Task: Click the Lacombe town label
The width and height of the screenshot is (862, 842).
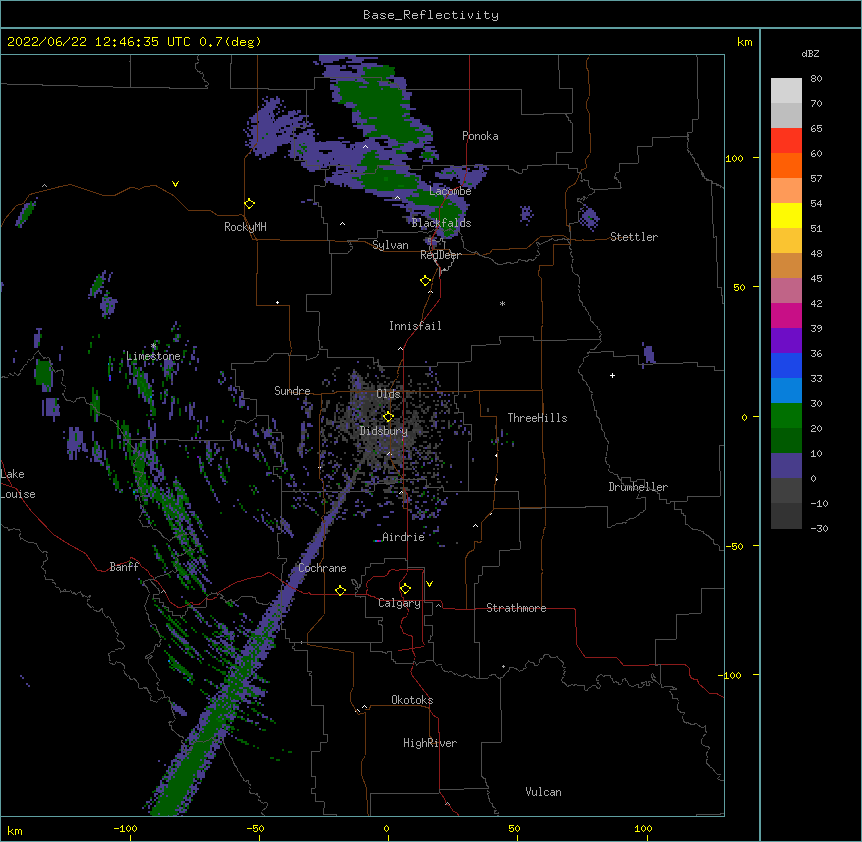Action: coord(450,191)
